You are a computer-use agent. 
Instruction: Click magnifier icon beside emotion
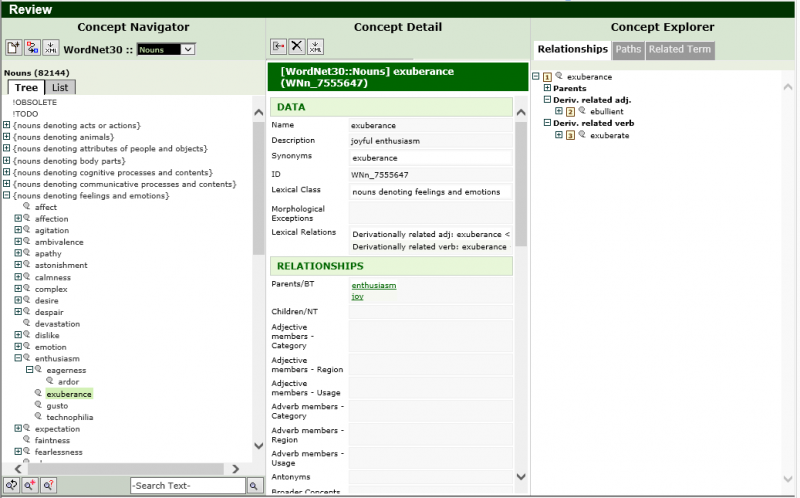point(27,346)
